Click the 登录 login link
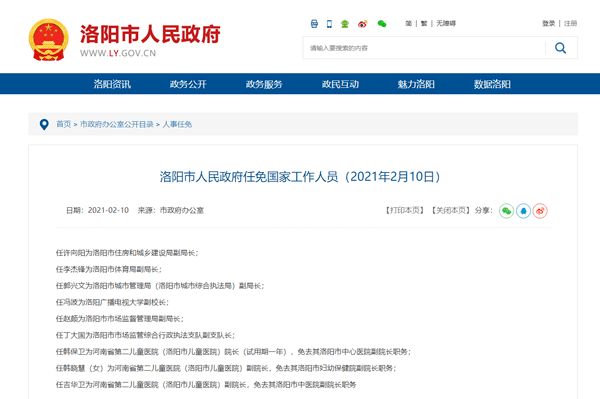600x399 pixels. point(548,23)
